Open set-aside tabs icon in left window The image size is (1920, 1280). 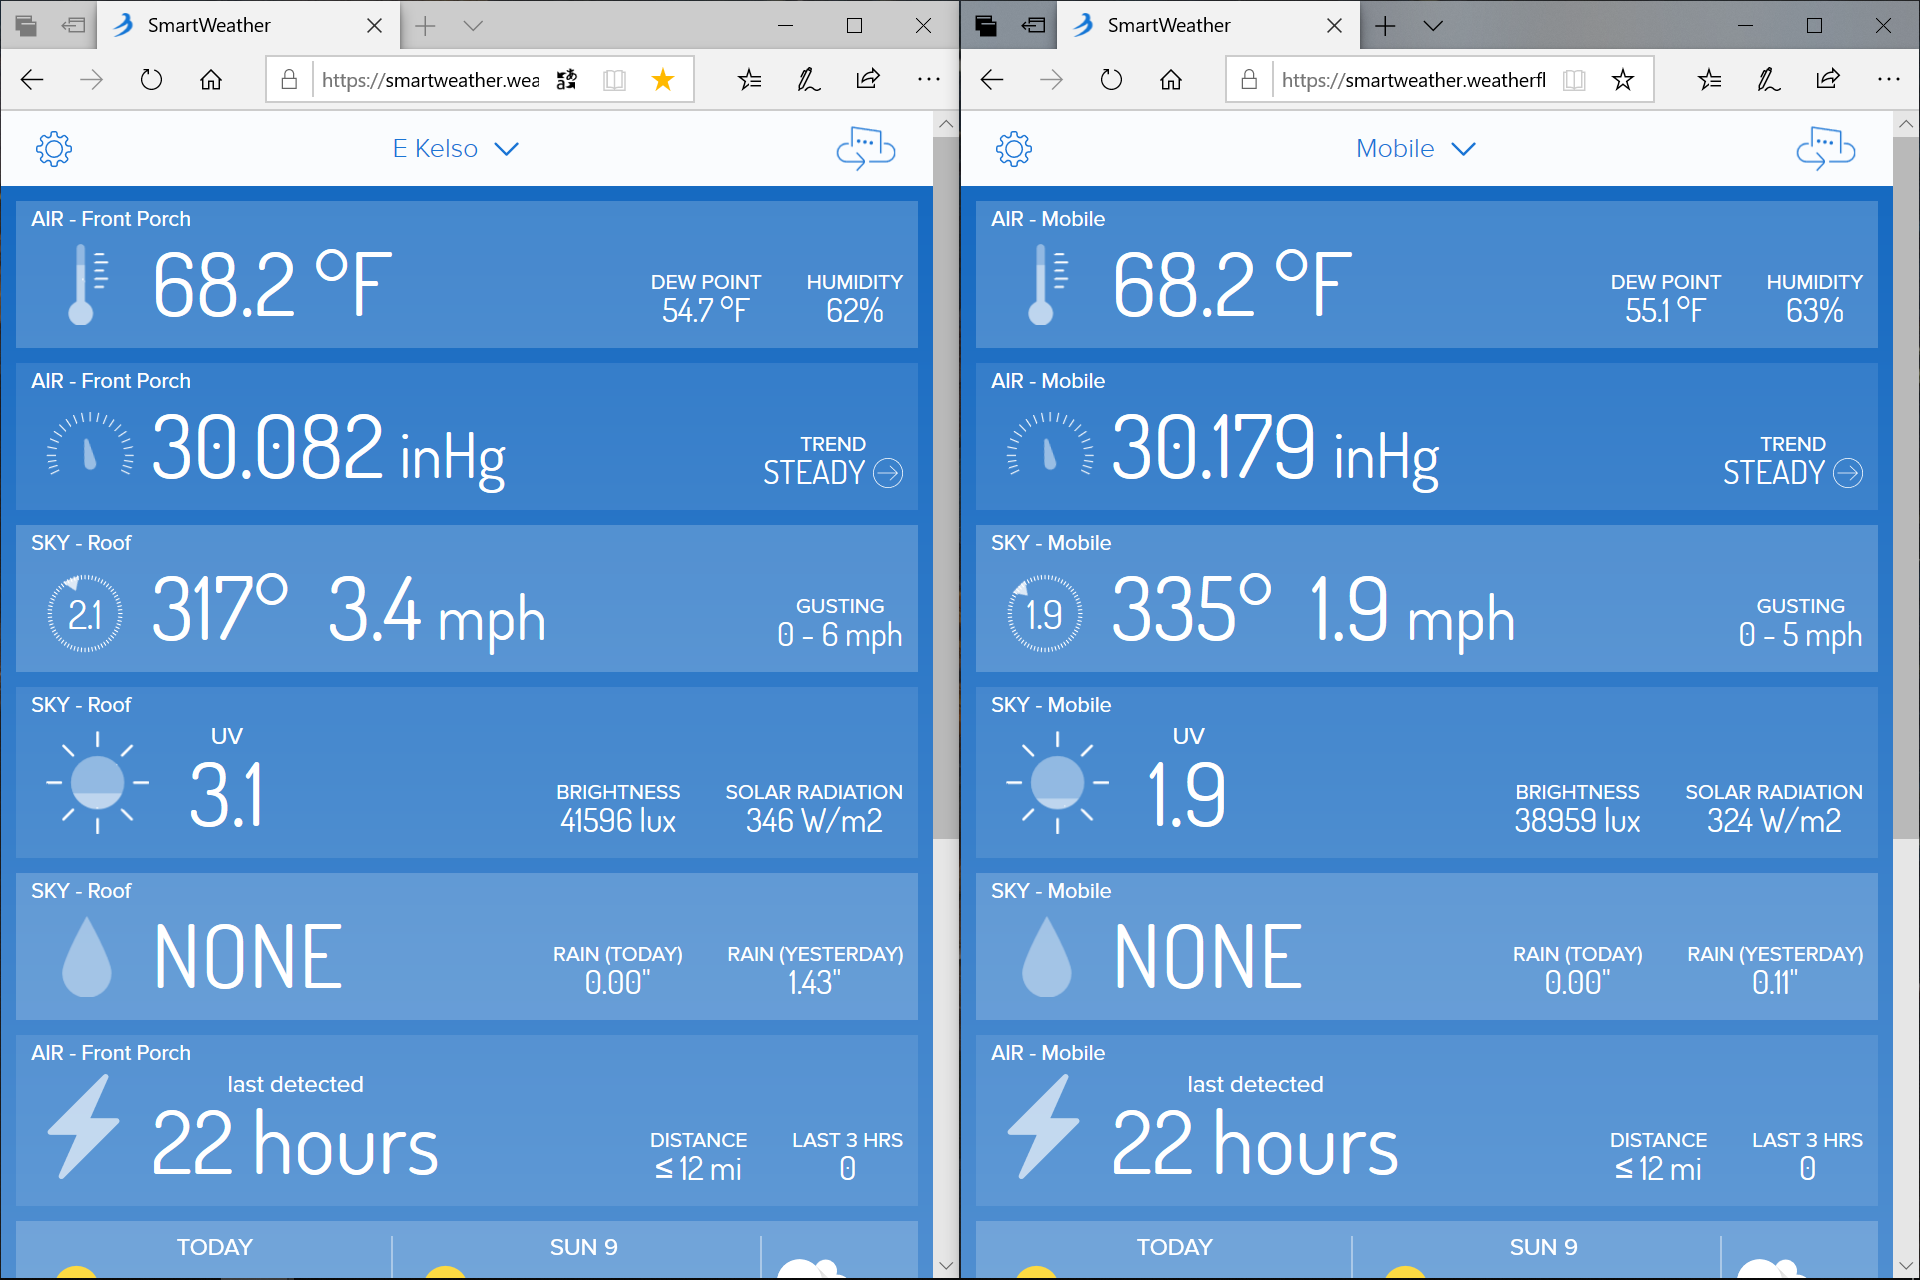26,26
